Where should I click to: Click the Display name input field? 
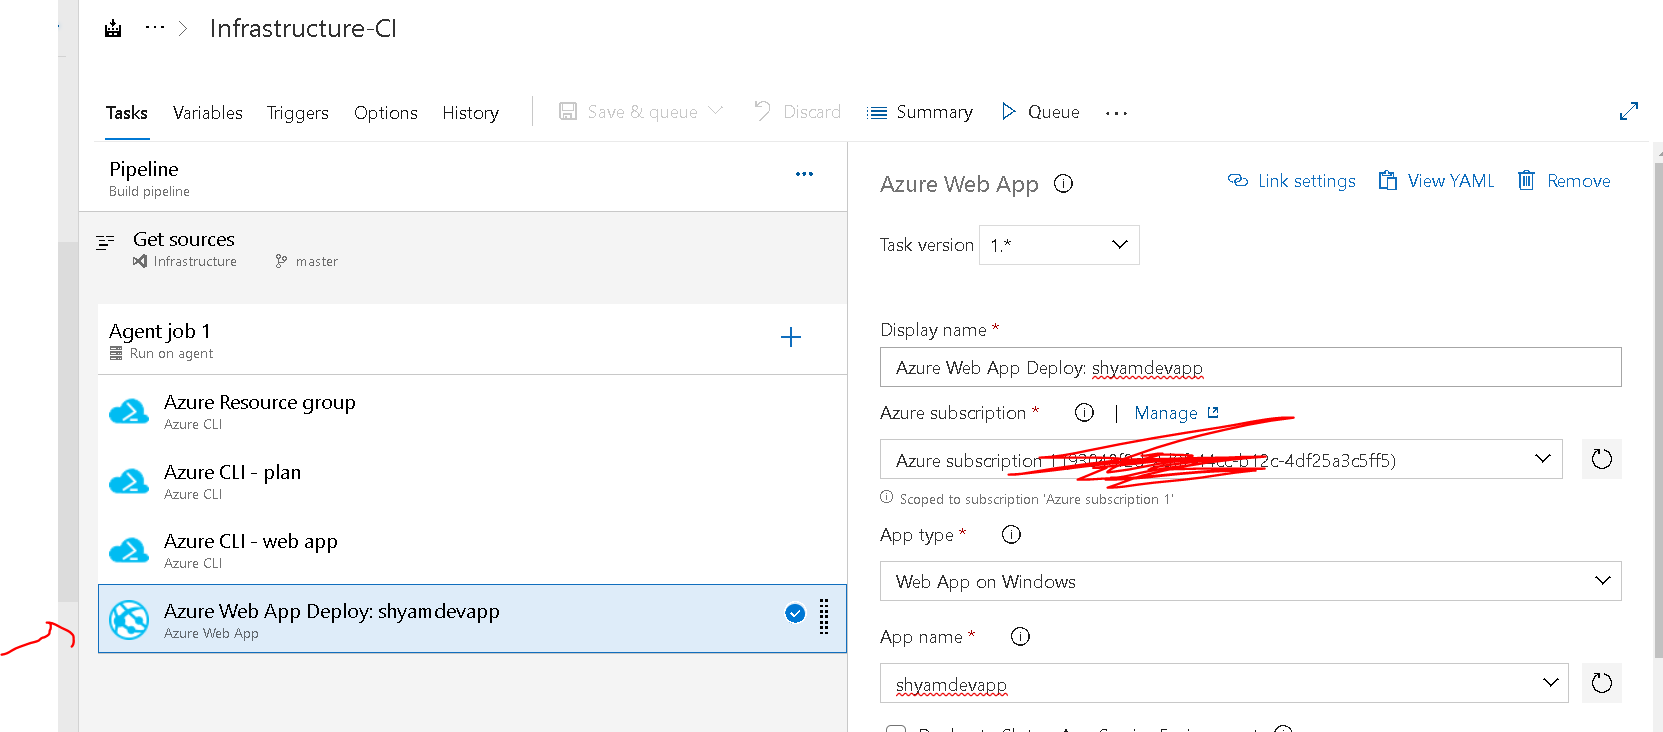point(1250,367)
